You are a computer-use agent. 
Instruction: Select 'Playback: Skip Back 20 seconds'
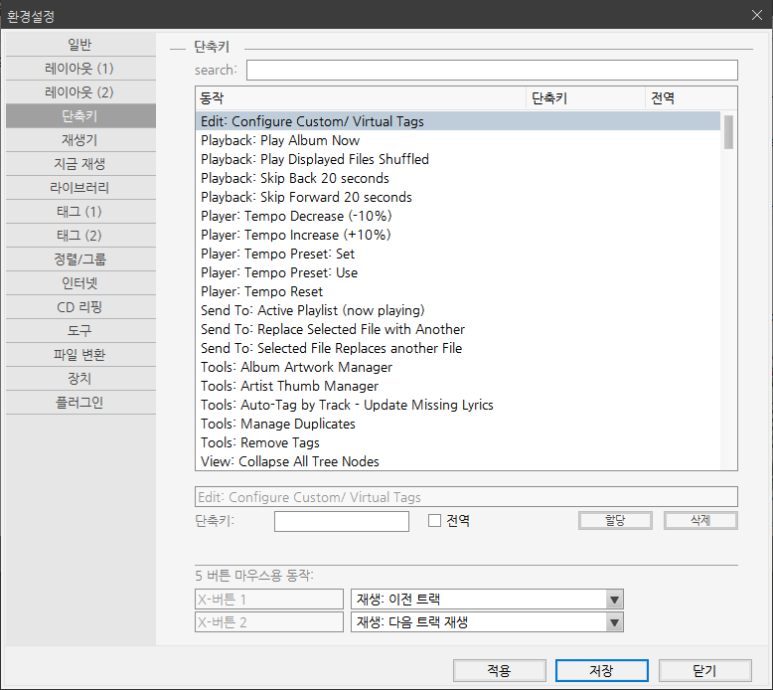pyautogui.click(x=458, y=178)
